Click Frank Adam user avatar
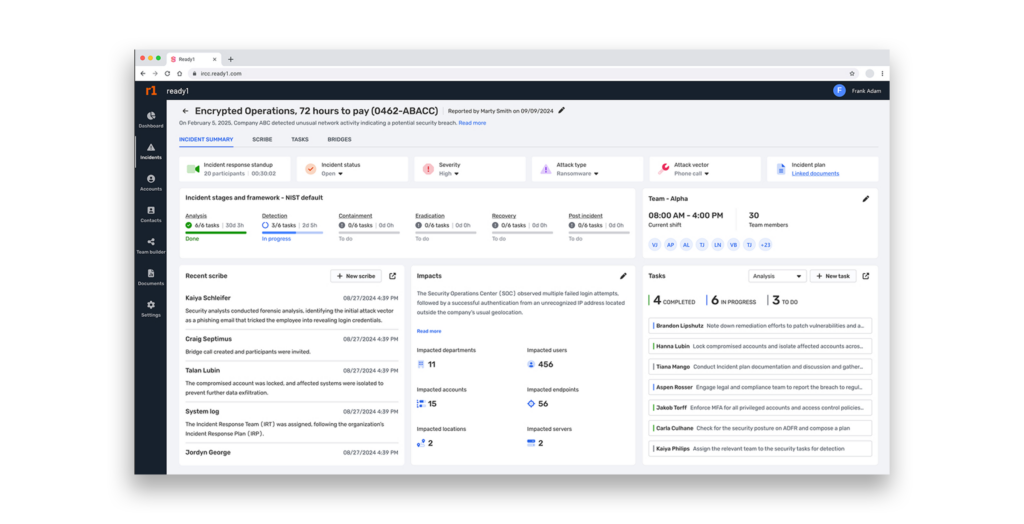This screenshot has width=1024, height=524. coord(839,91)
